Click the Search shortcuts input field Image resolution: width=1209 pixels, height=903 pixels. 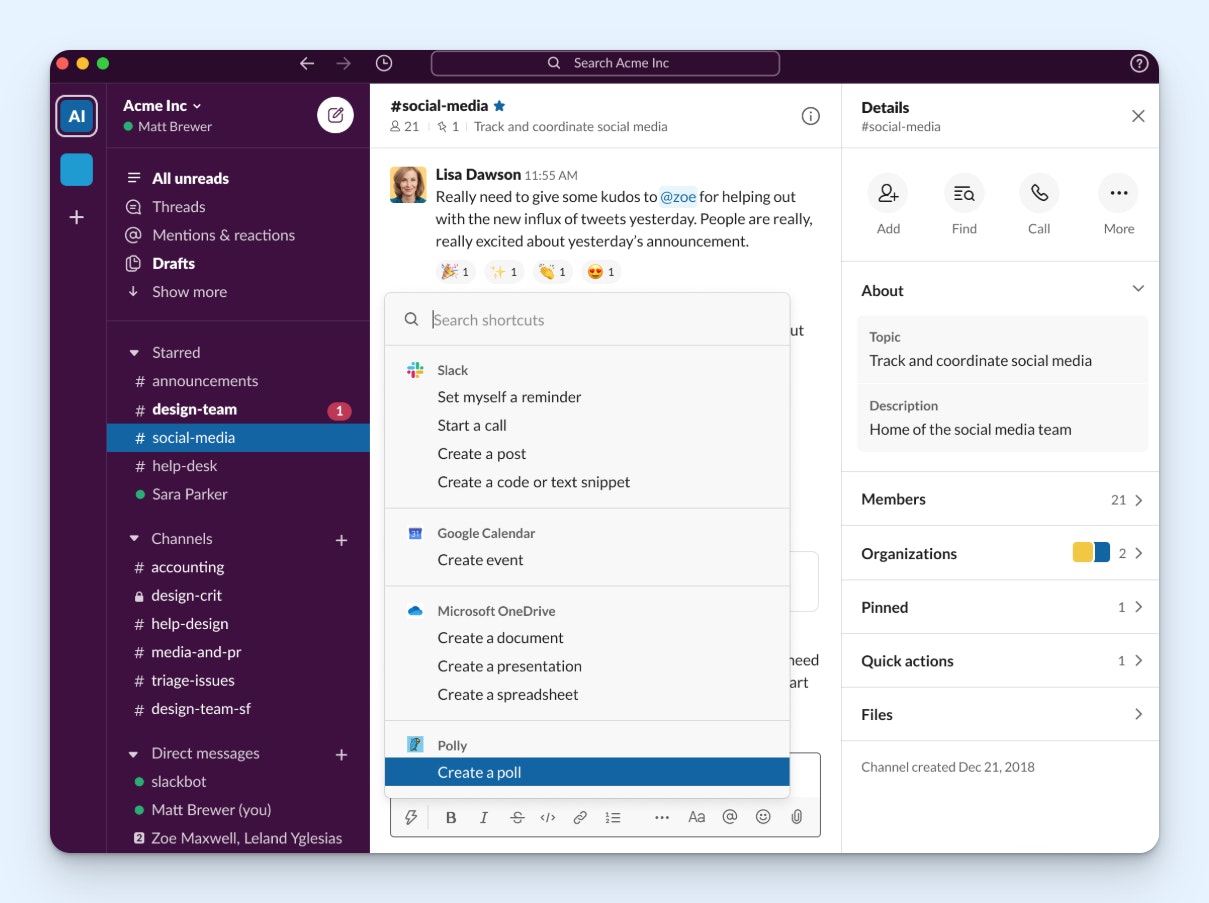tap(600, 320)
